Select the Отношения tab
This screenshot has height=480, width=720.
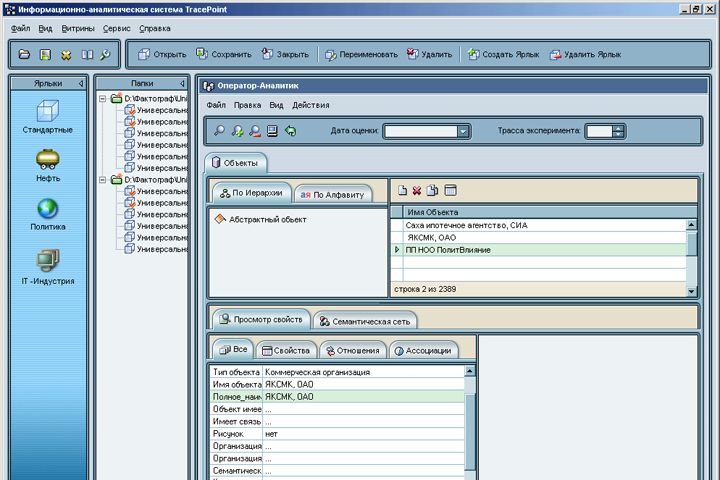(353, 351)
